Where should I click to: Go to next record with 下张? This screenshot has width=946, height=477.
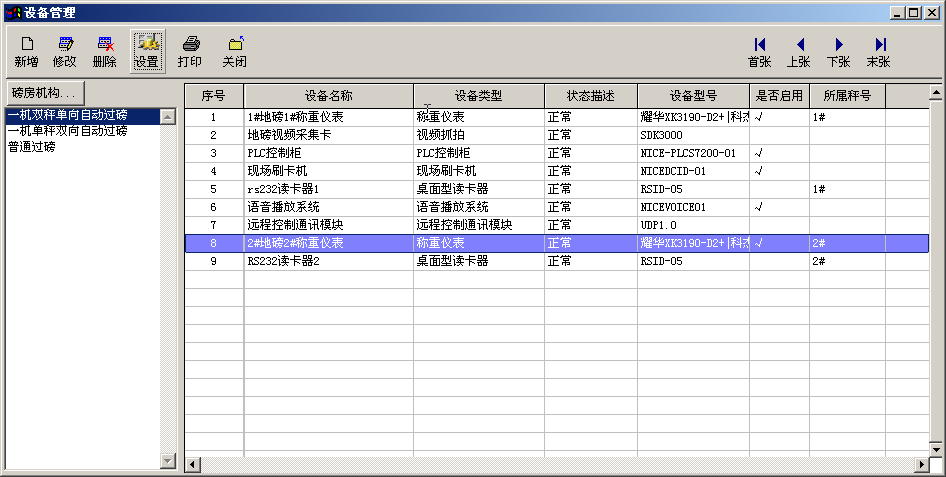pos(839,52)
